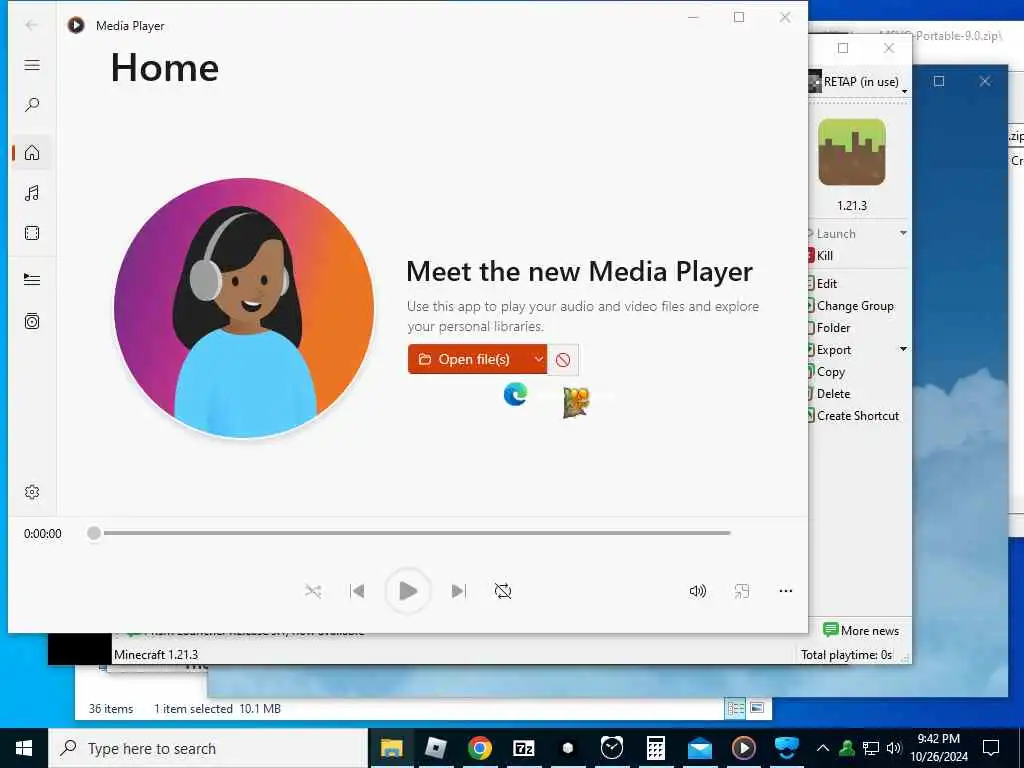Open Roblox from the taskbar
Image resolution: width=1024 pixels, height=768 pixels.
pyautogui.click(x=436, y=748)
